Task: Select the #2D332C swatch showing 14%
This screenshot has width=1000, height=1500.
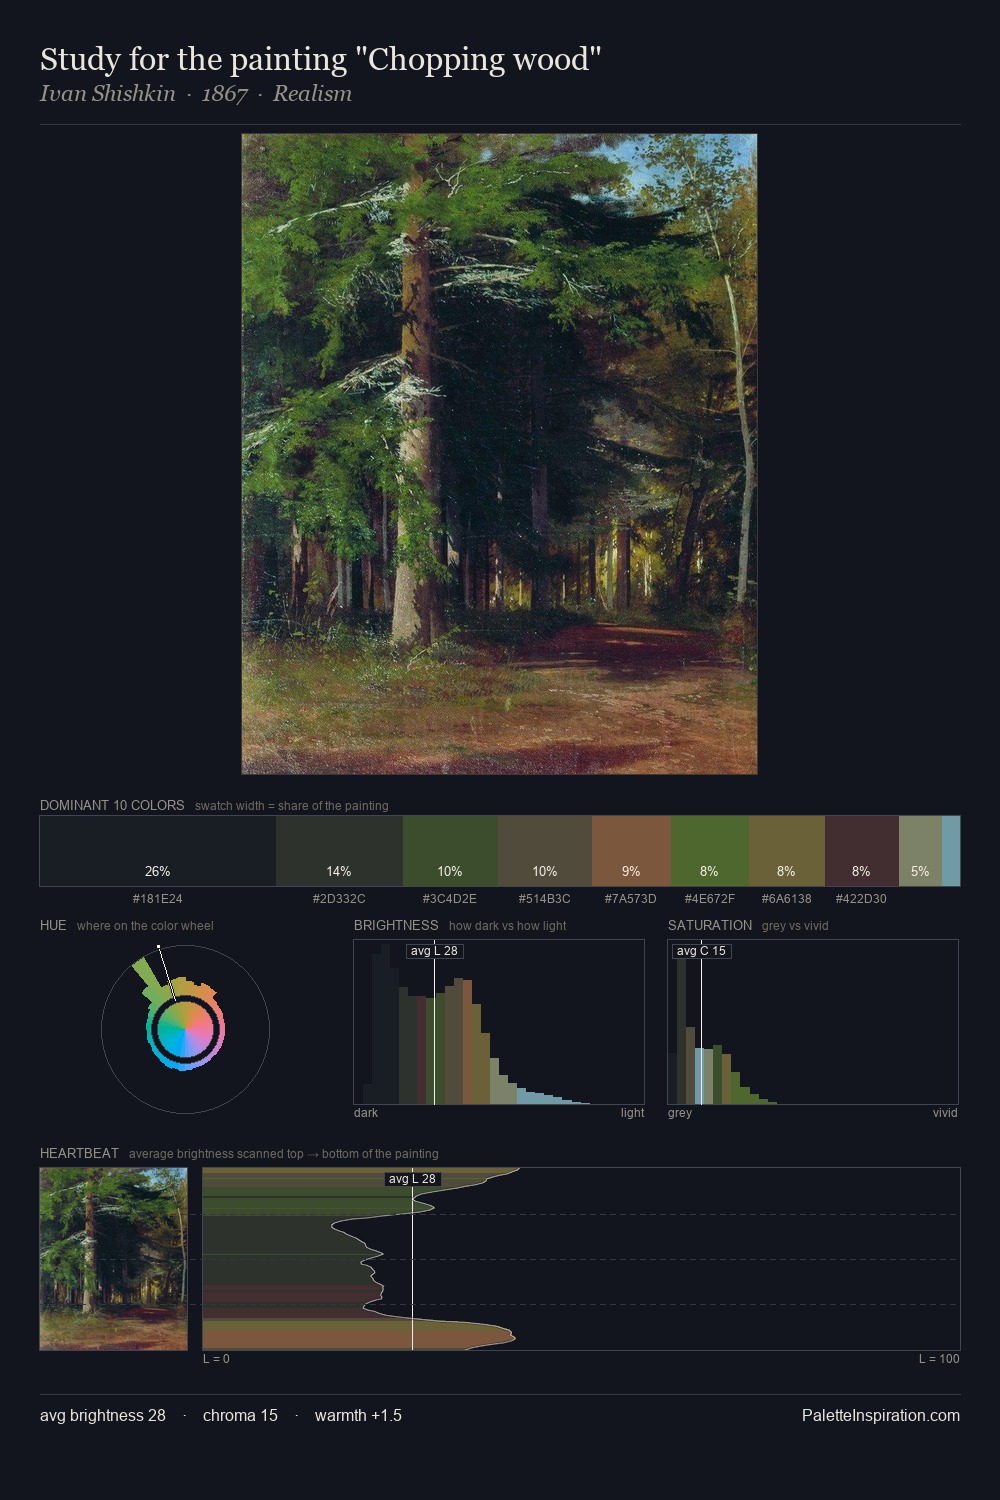Action: tap(339, 851)
